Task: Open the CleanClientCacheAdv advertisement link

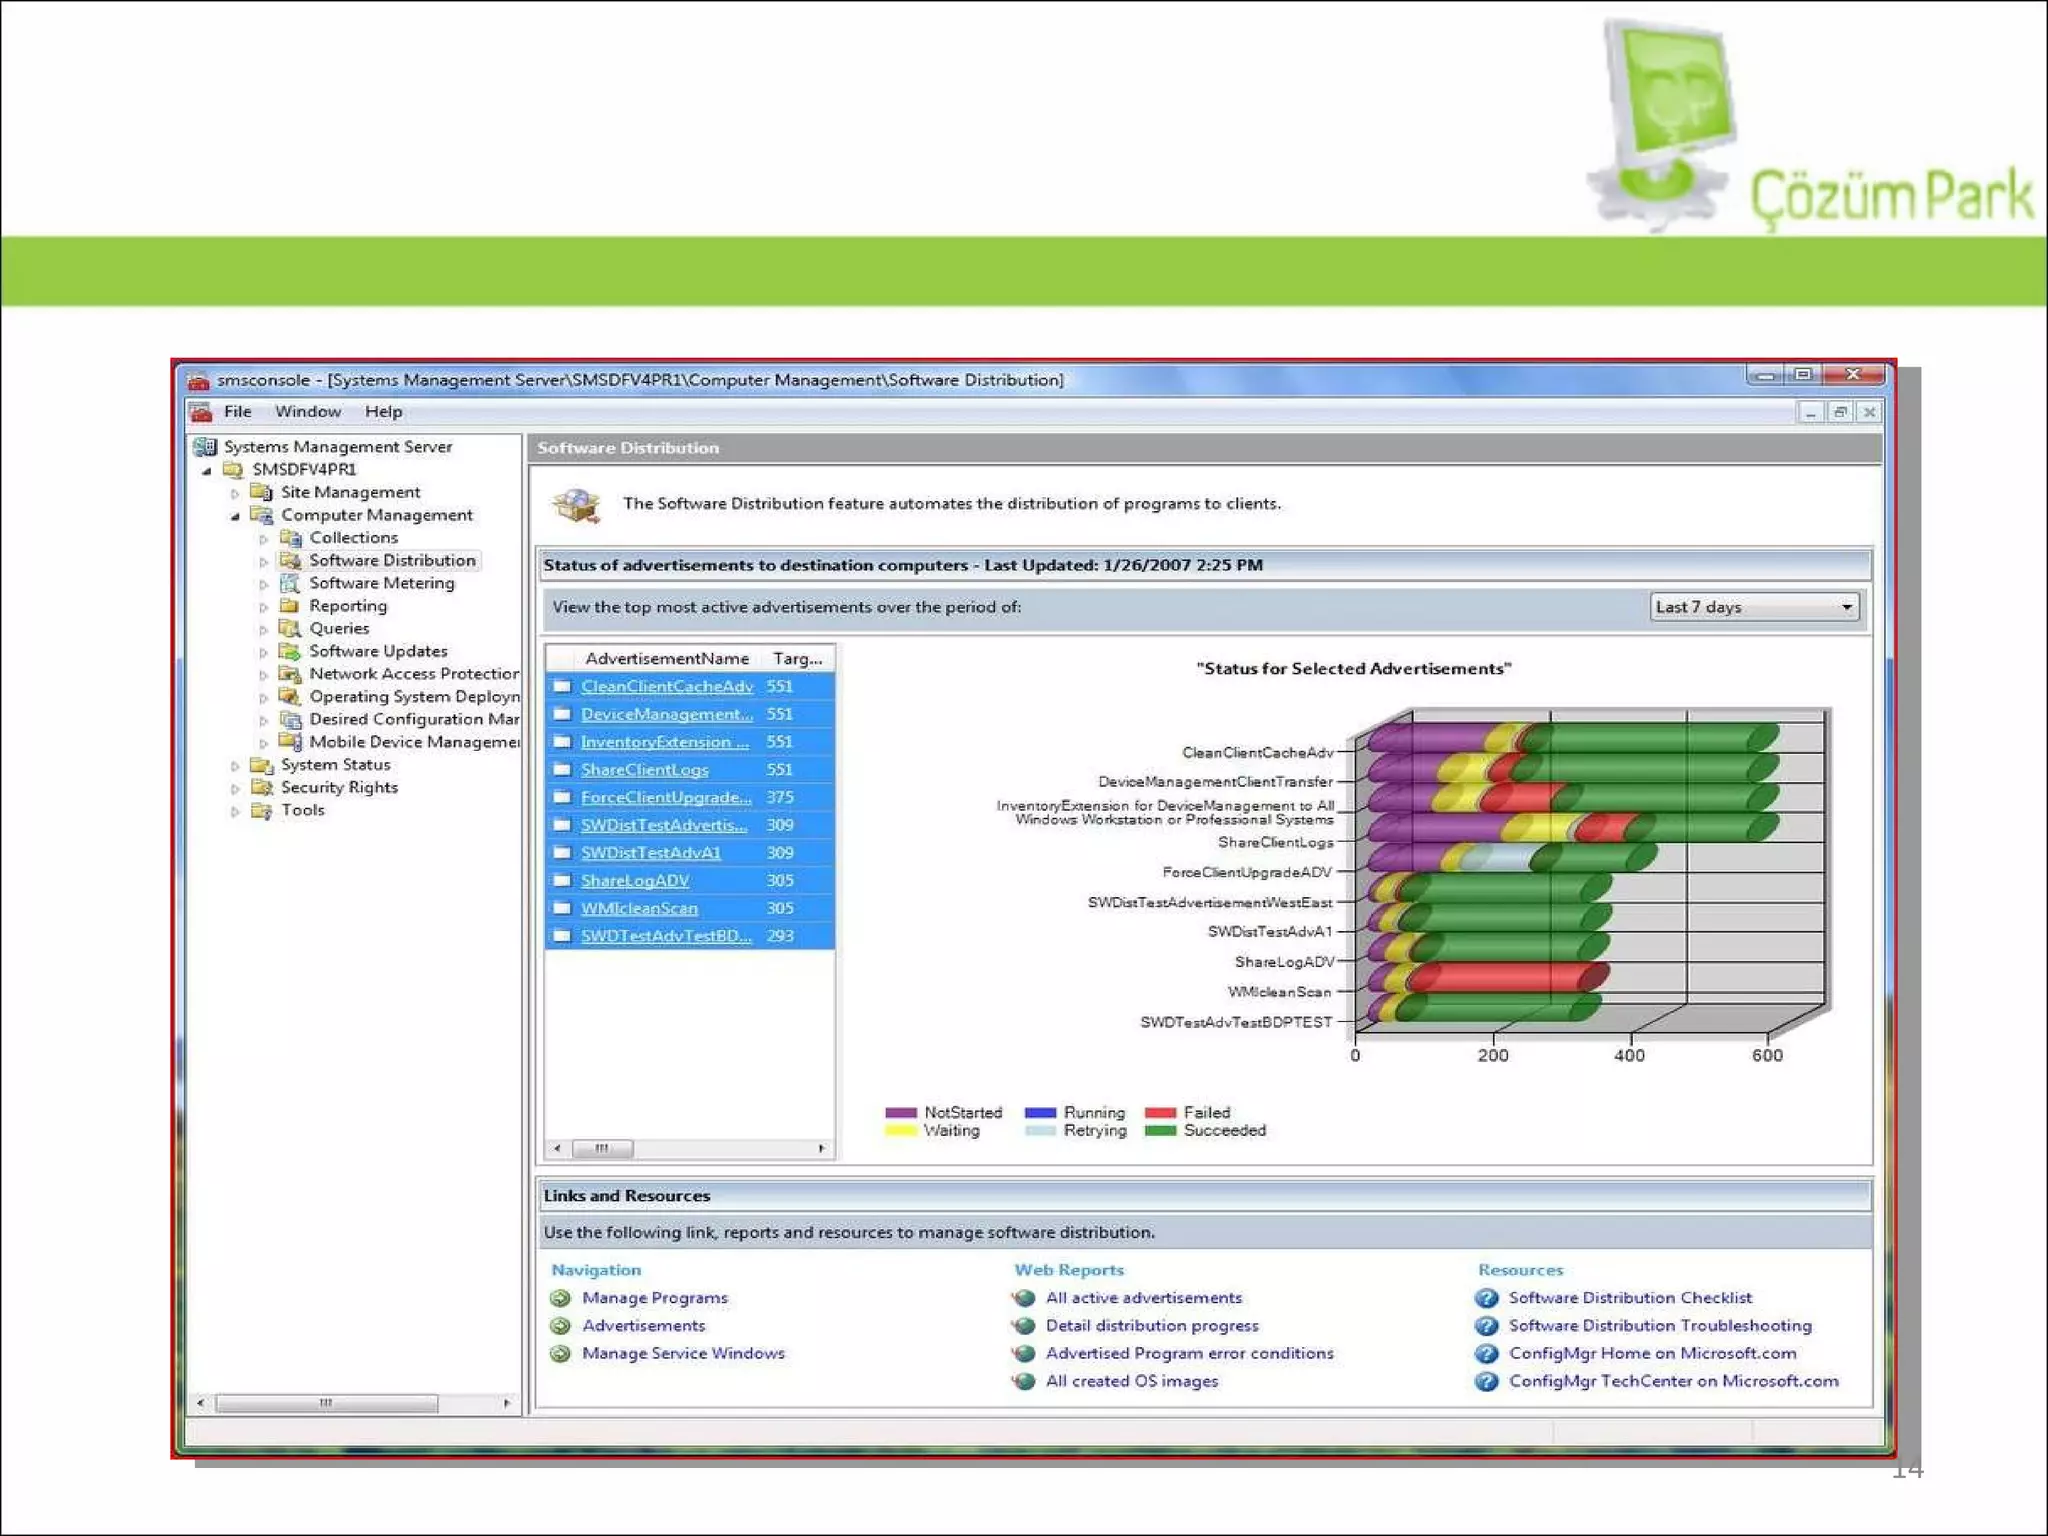Action: tap(666, 686)
